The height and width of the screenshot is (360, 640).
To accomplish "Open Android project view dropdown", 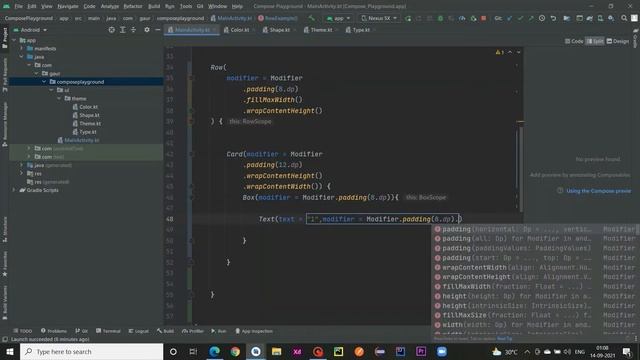I will pyautogui.click(x=30, y=30).
